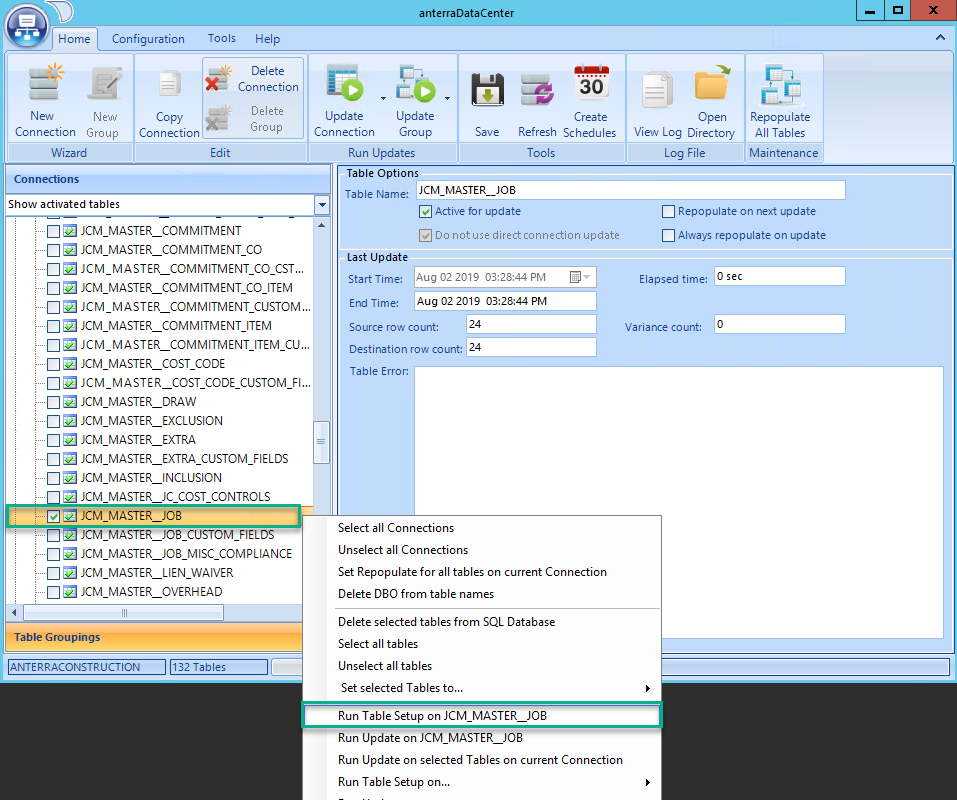Click the 132 Tables status bar entry
Screen dimensions: 957x800
218,667
